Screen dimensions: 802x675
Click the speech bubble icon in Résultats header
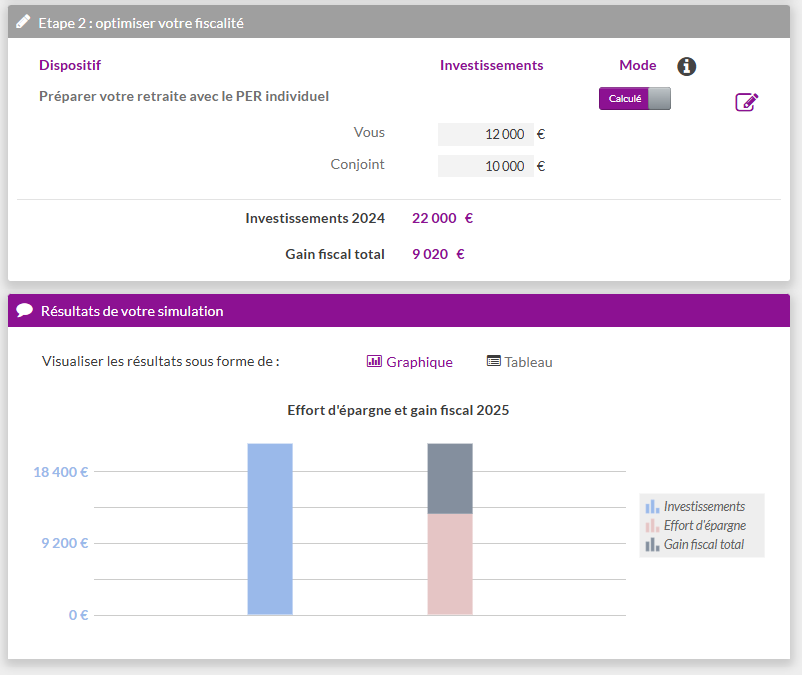click(25, 310)
